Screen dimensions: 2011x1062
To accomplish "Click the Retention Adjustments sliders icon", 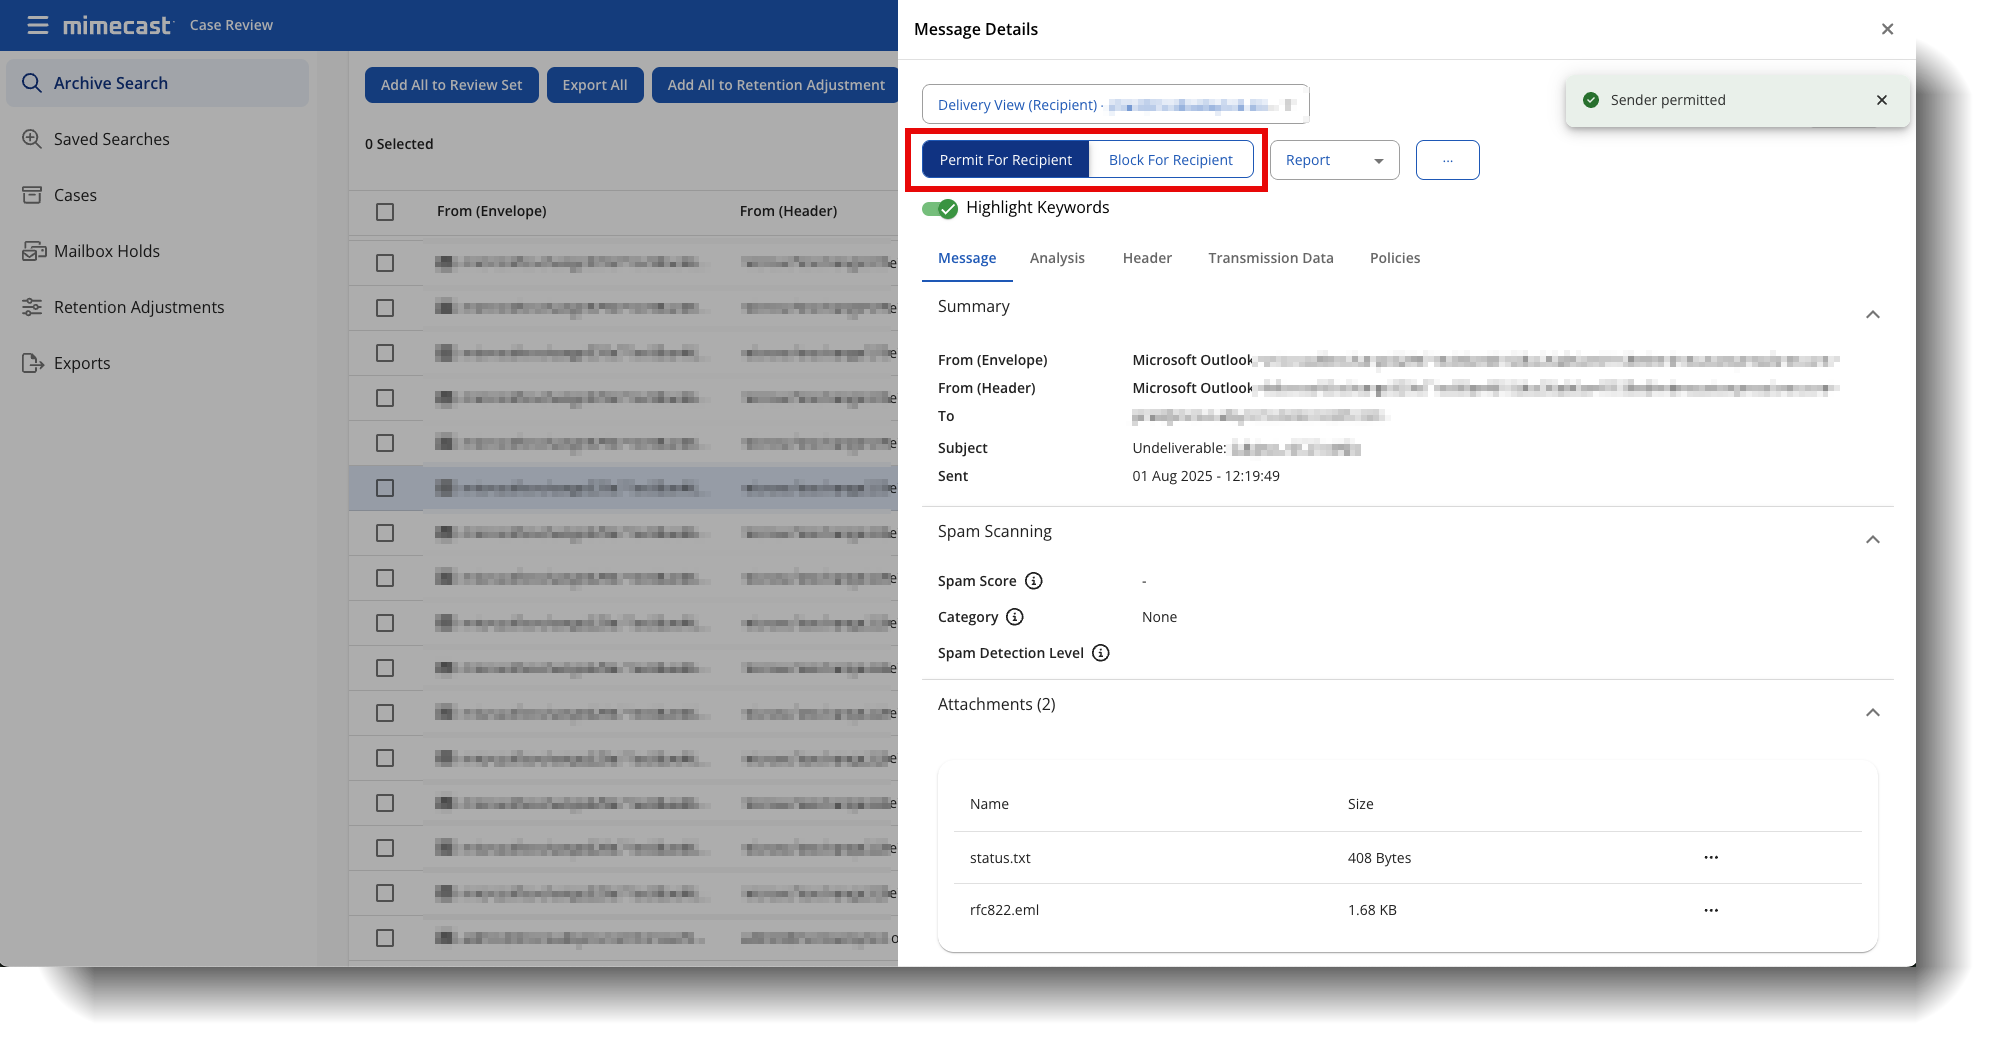I will coord(32,307).
